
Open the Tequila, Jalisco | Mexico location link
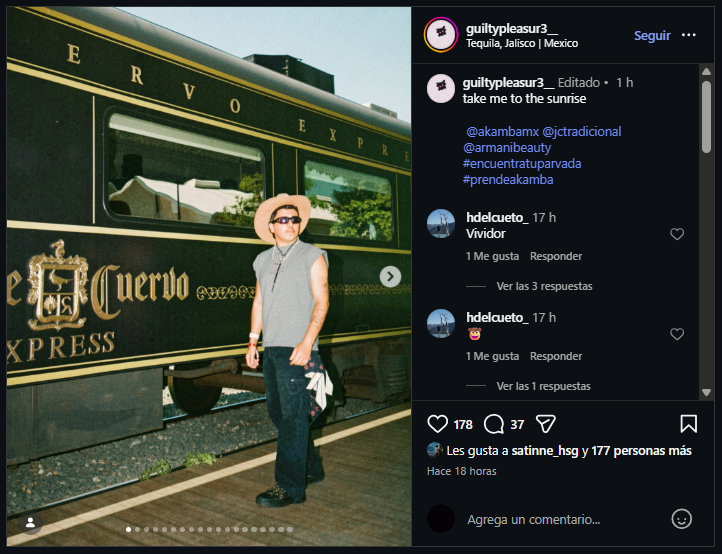522,43
